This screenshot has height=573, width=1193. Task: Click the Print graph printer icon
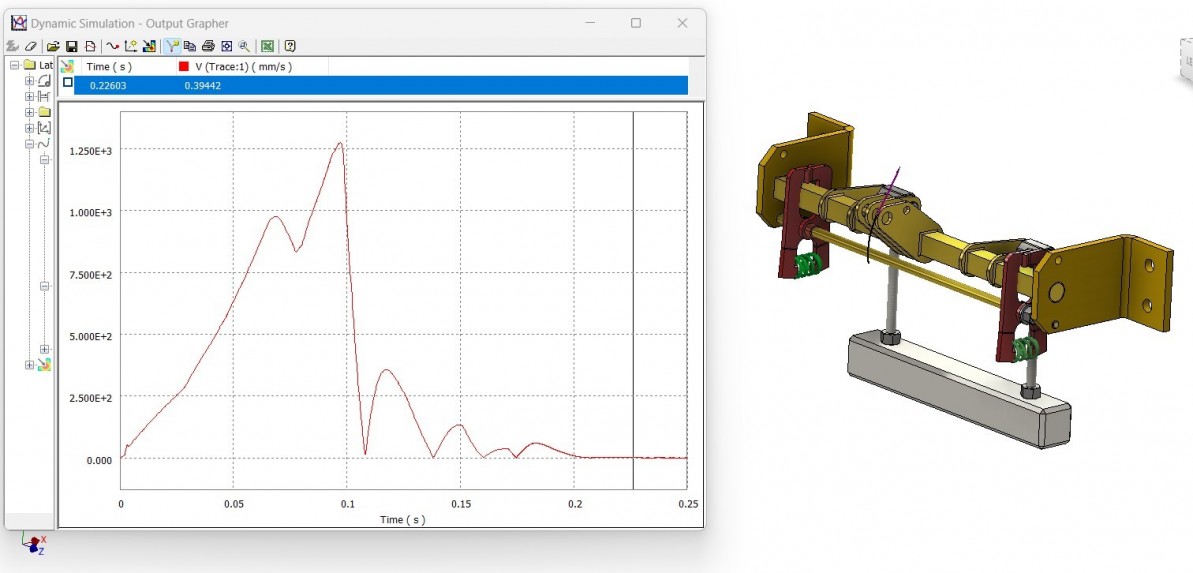[208, 46]
